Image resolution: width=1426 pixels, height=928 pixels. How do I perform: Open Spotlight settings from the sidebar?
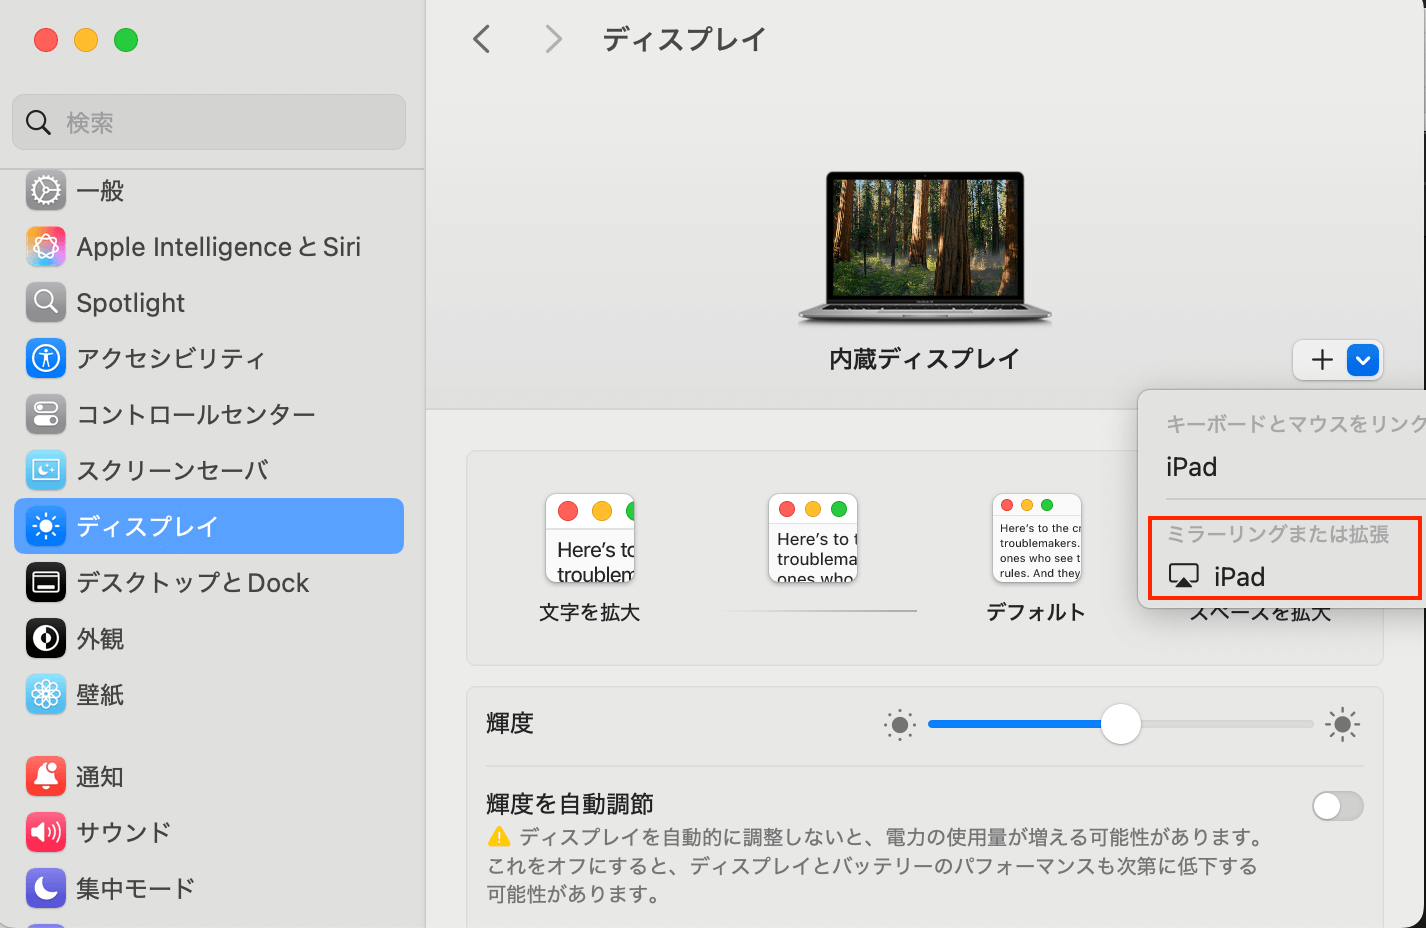46,302
